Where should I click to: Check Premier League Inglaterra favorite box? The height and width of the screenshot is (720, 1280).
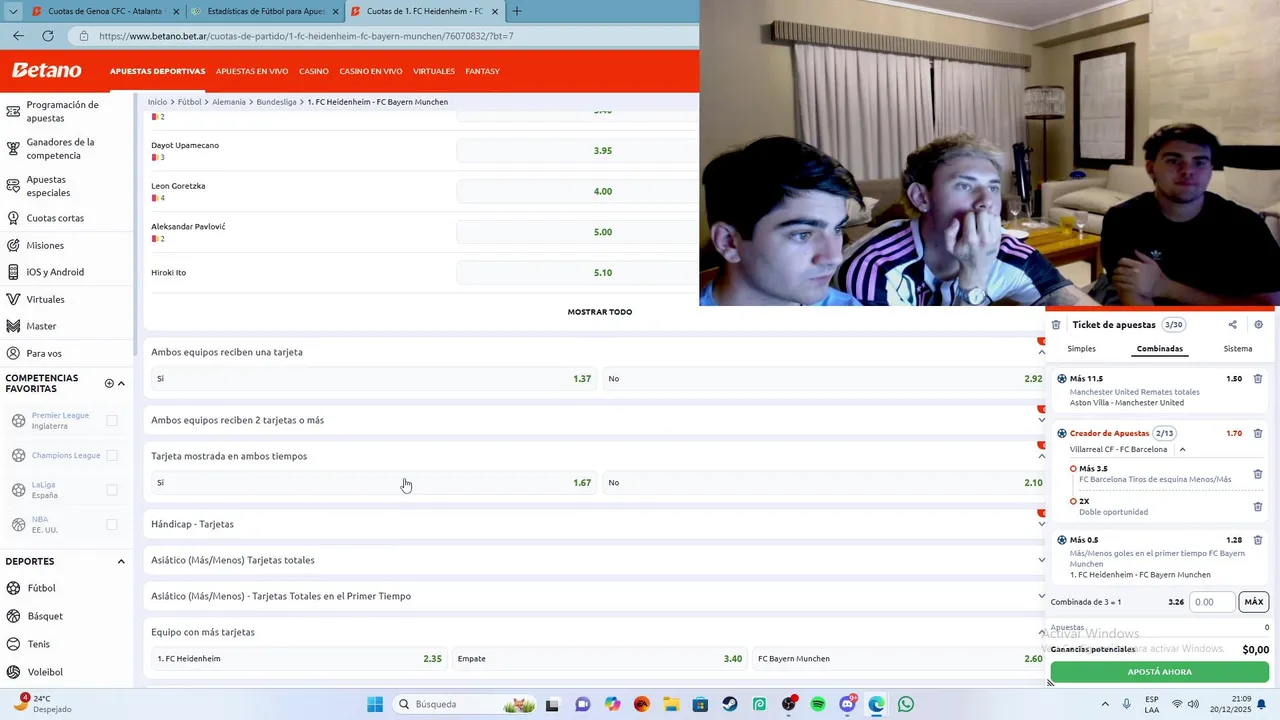(112, 421)
